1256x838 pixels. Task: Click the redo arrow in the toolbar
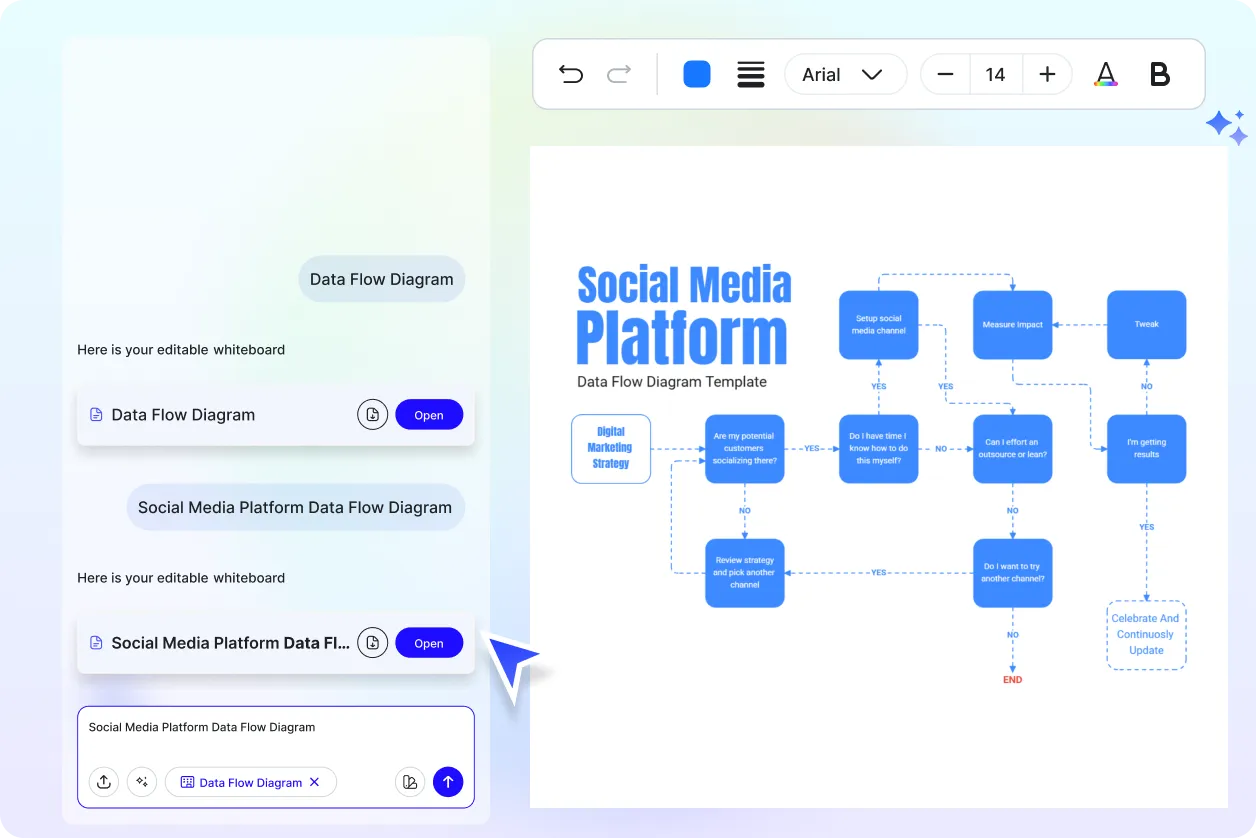619,74
